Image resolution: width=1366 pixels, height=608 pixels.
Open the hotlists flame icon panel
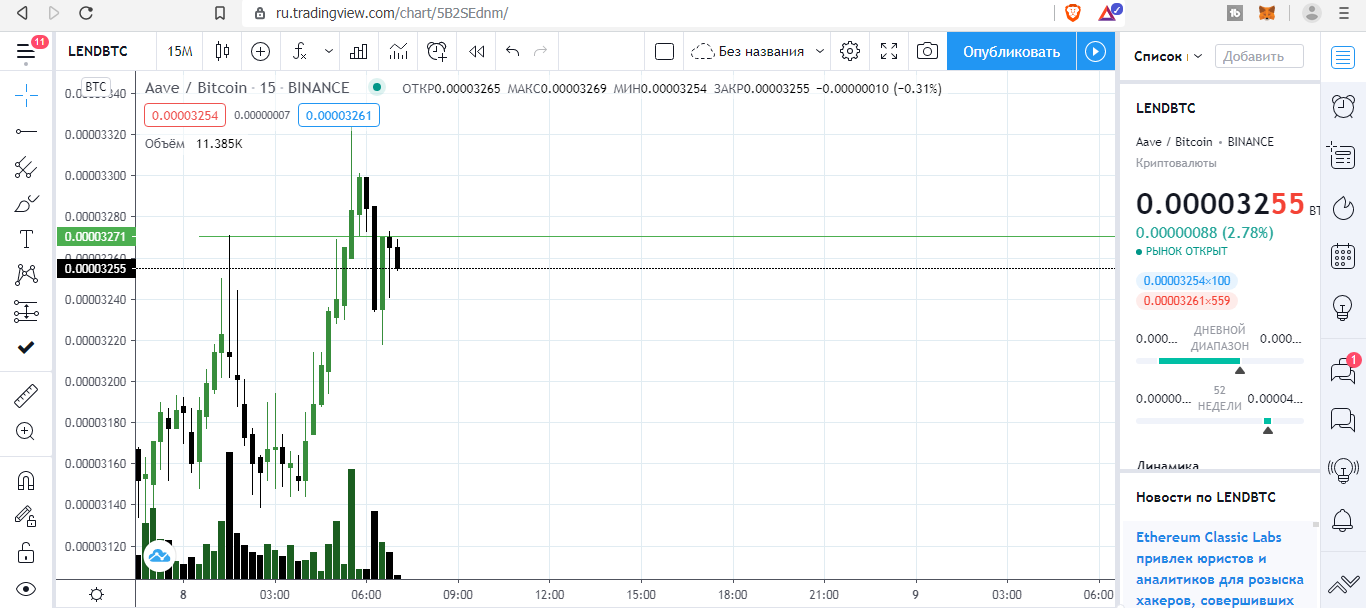click(x=1343, y=206)
